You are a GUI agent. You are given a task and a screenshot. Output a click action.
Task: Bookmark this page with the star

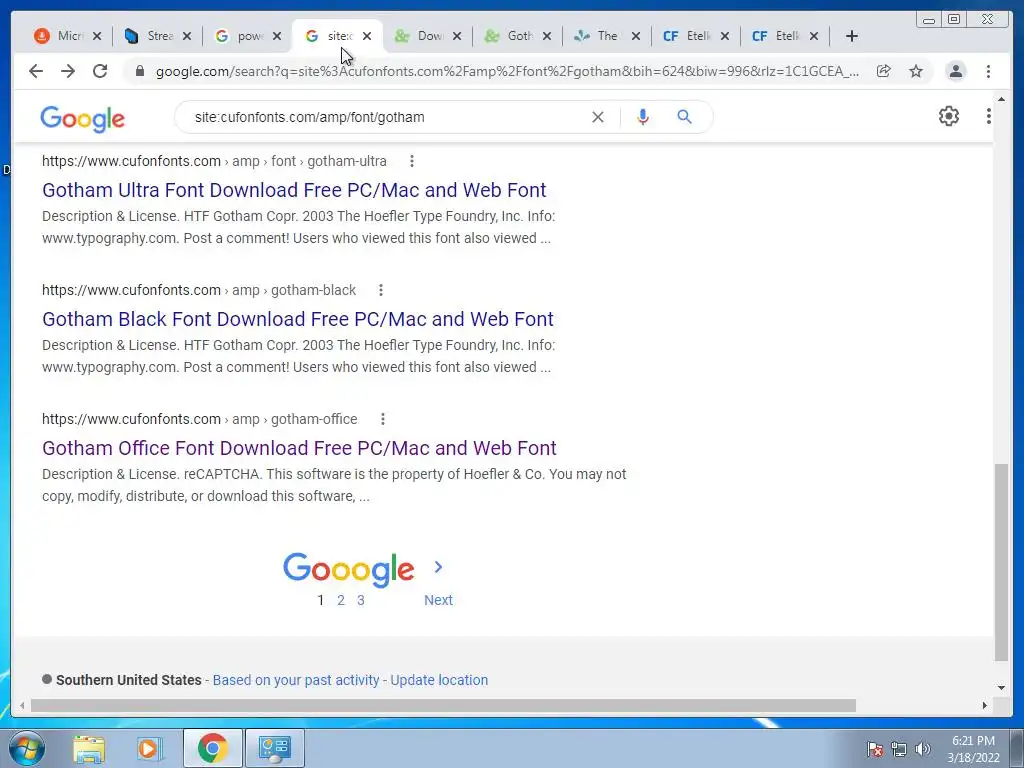916,71
